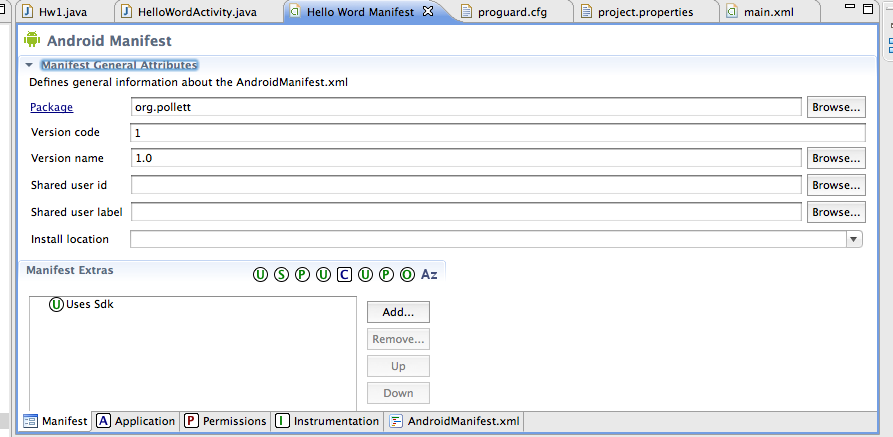Switch to the Permissions bottom tab
The height and width of the screenshot is (437, 893).
[x=226, y=421]
